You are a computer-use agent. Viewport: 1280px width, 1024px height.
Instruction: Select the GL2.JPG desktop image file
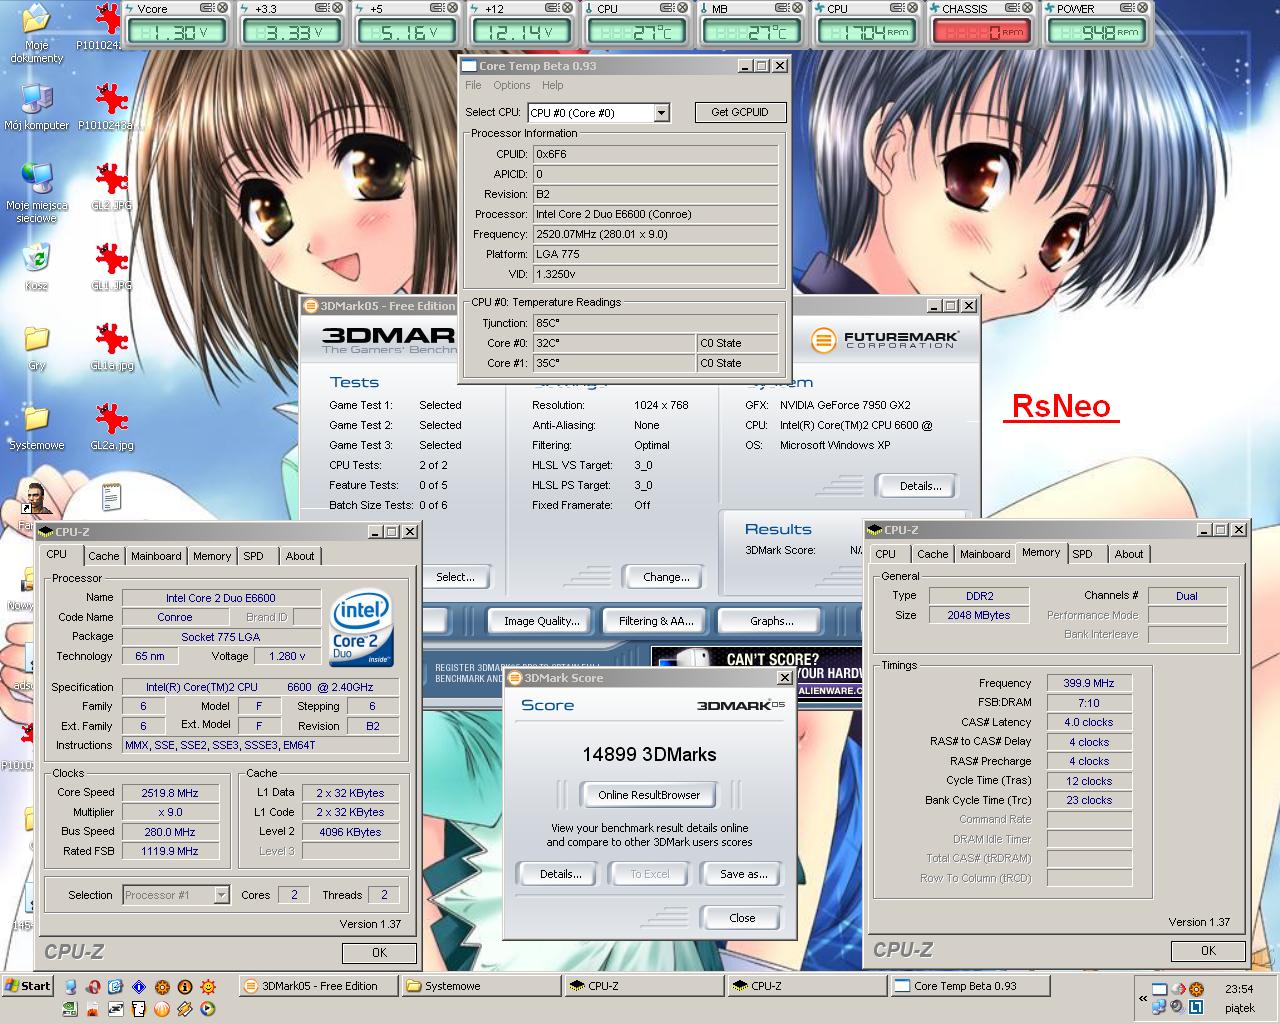click(x=111, y=187)
